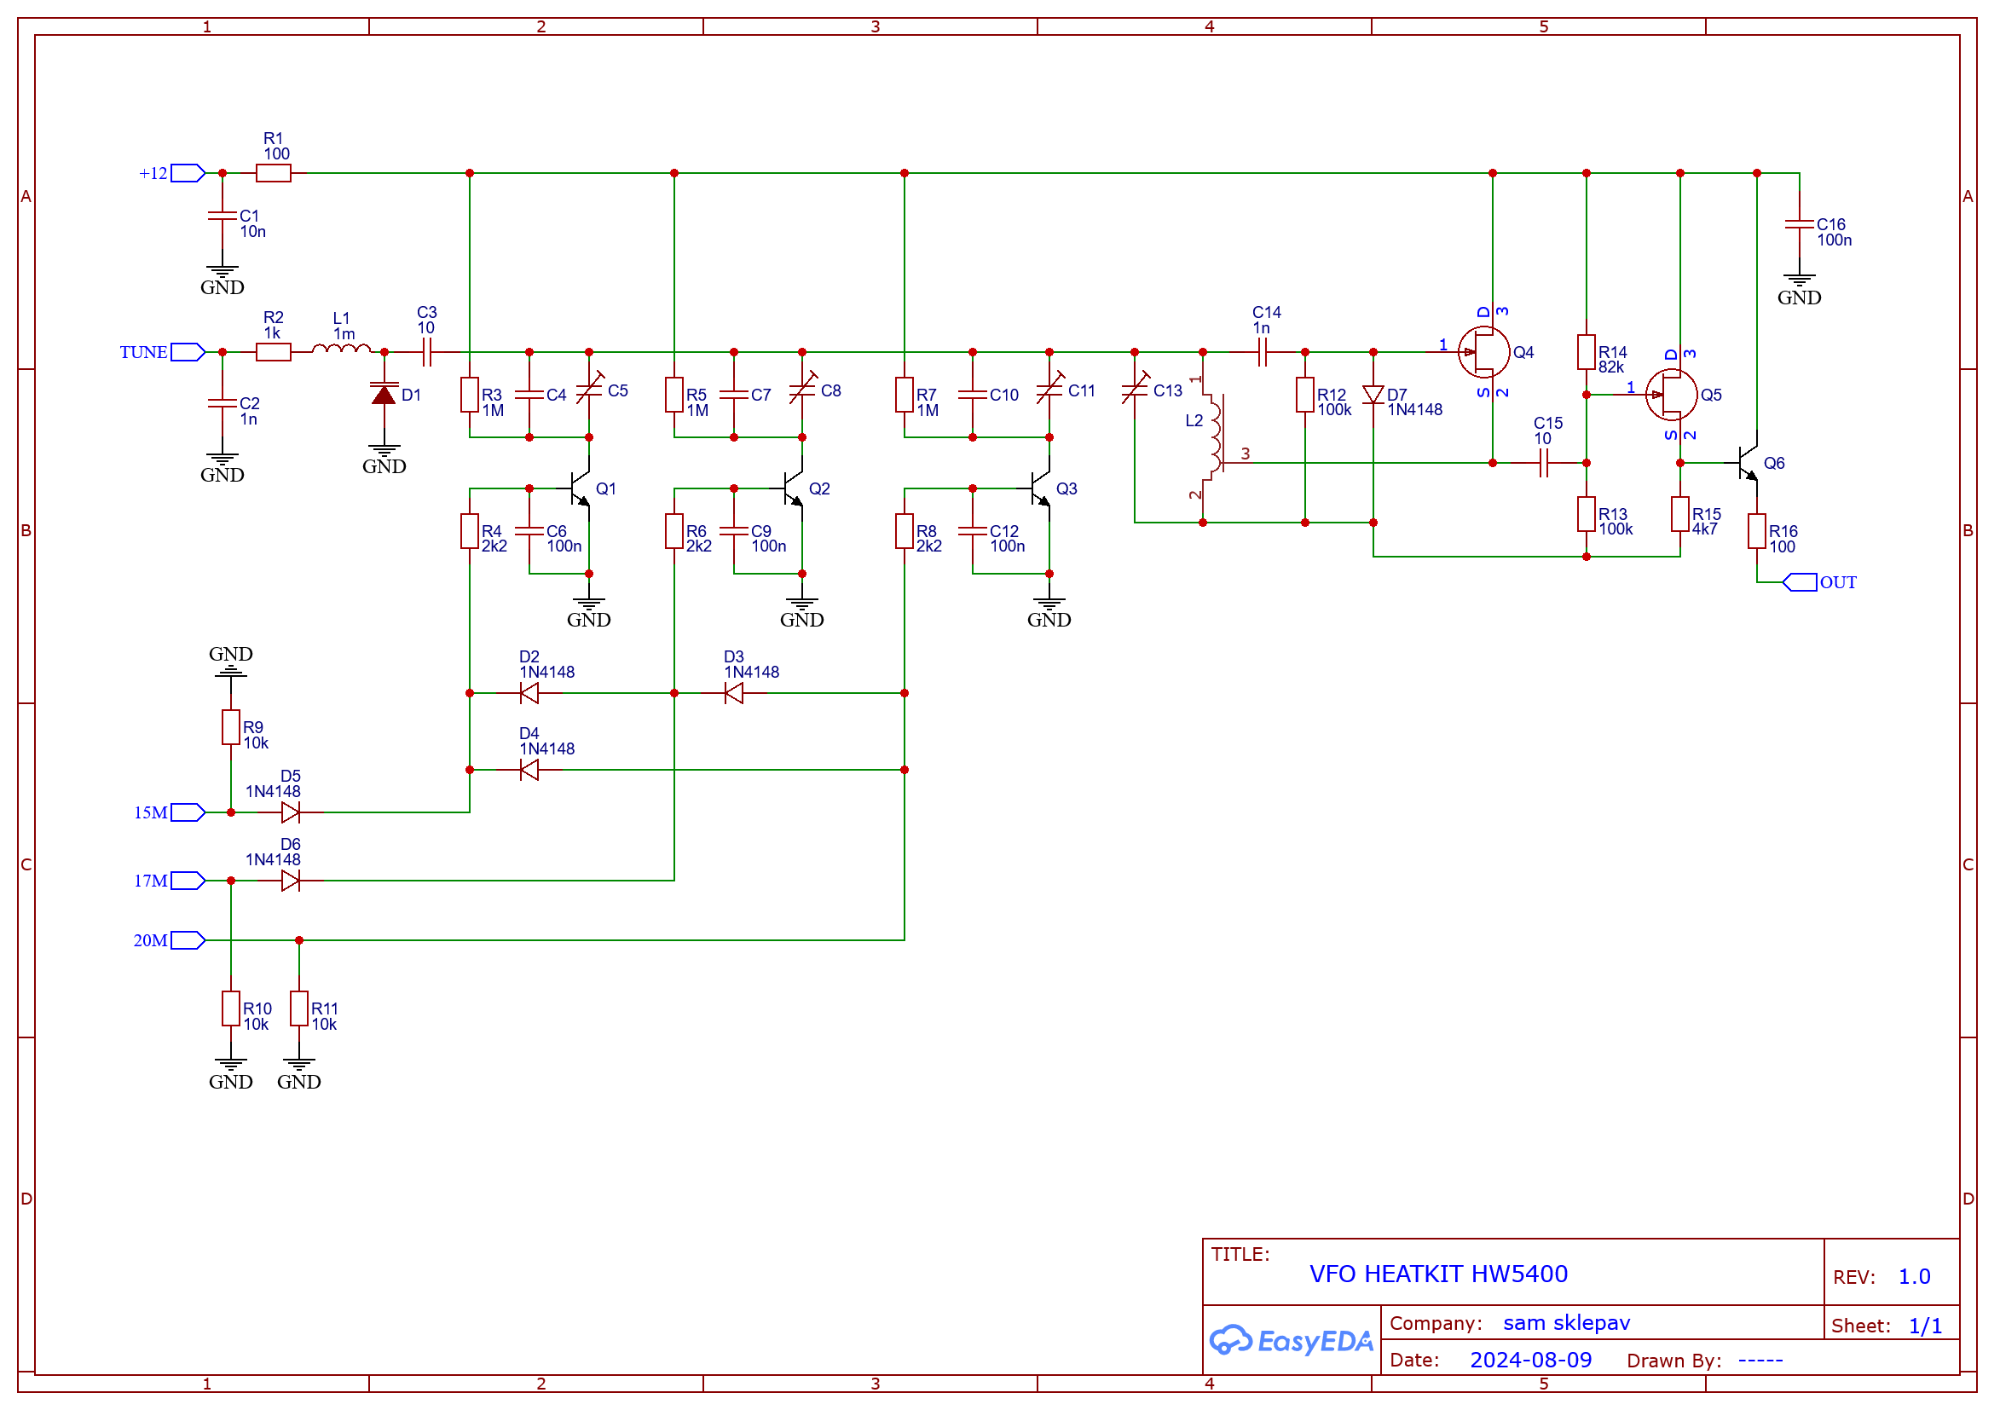Select the TUNE input port flag
This screenshot has height=1410, width=2000.
coord(187,353)
